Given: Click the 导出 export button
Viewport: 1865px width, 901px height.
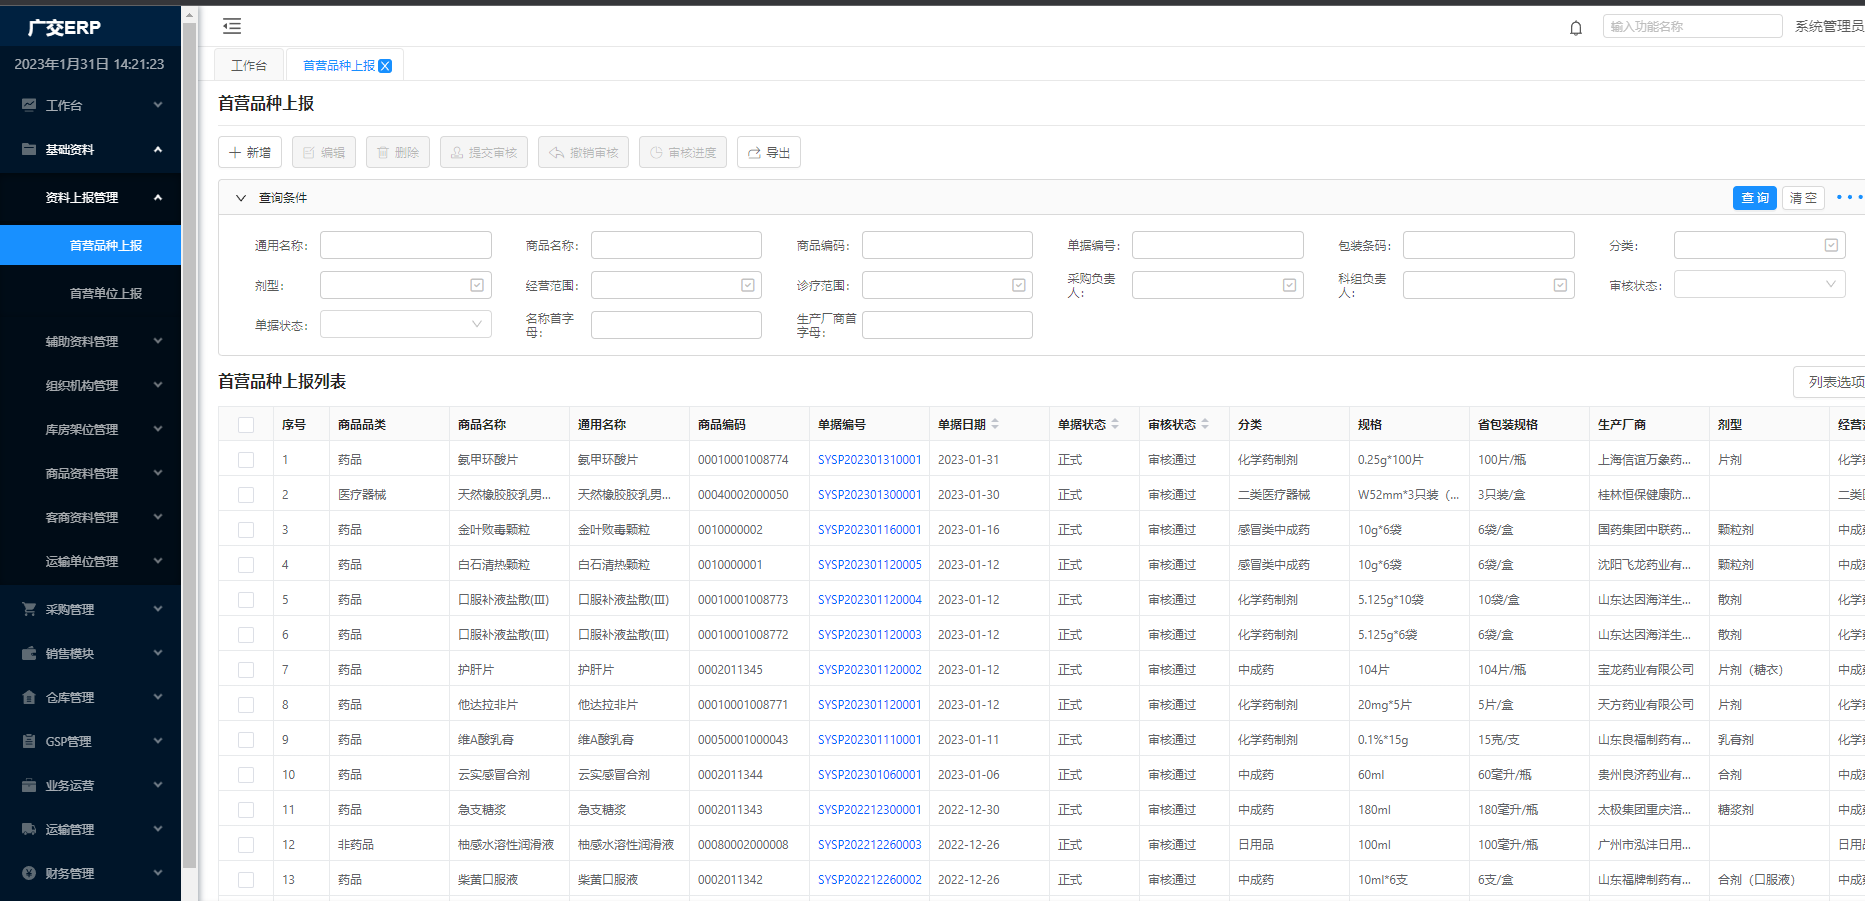Looking at the screenshot, I should click(769, 152).
